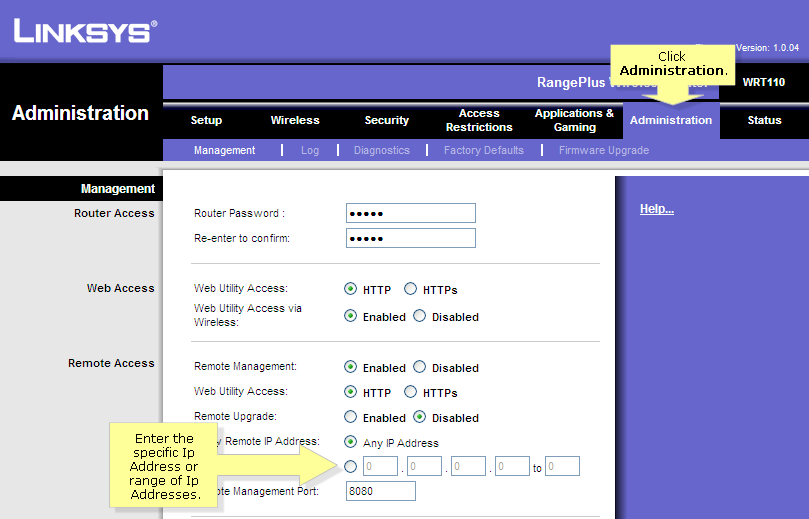
Task: Click the Help link
Action: click(656, 209)
